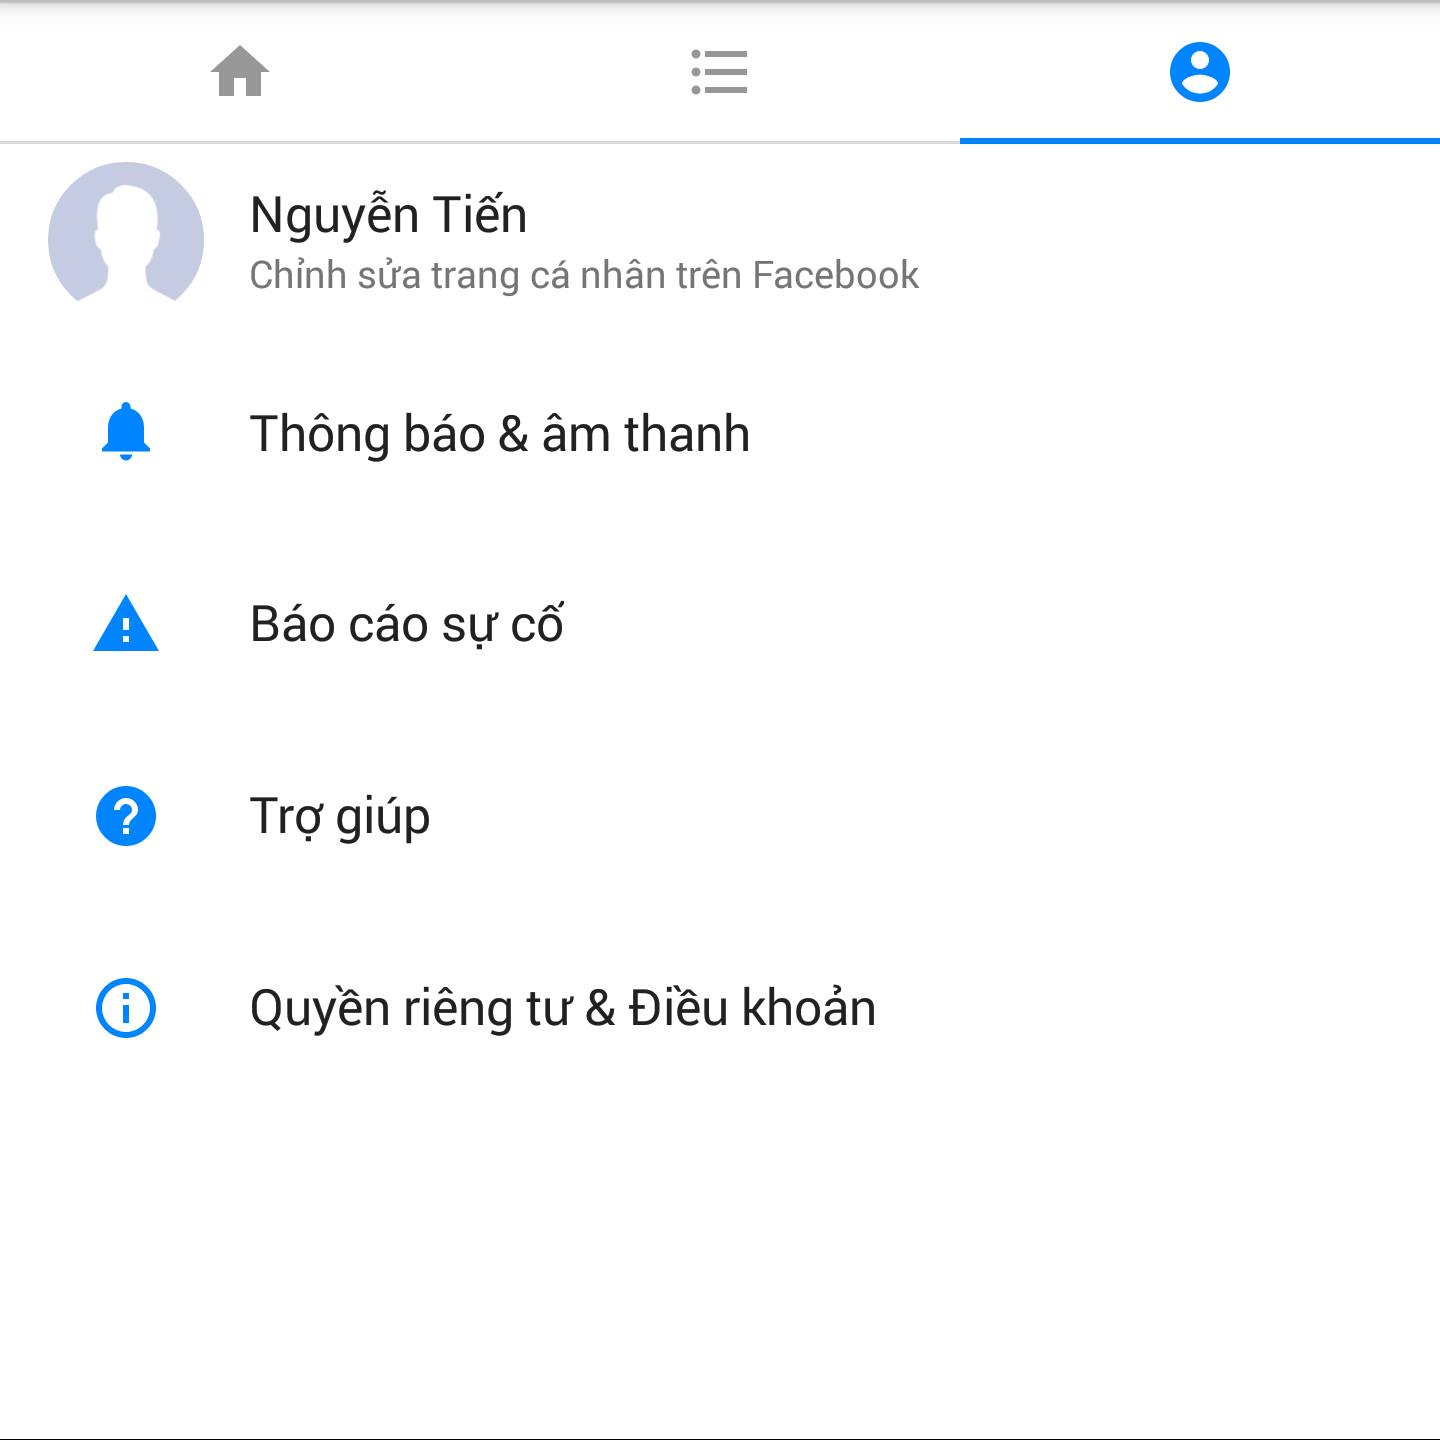Open 'Thông báo & âm thanh' settings
Image resolution: width=1440 pixels, height=1440 pixels.
pos(499,434)
